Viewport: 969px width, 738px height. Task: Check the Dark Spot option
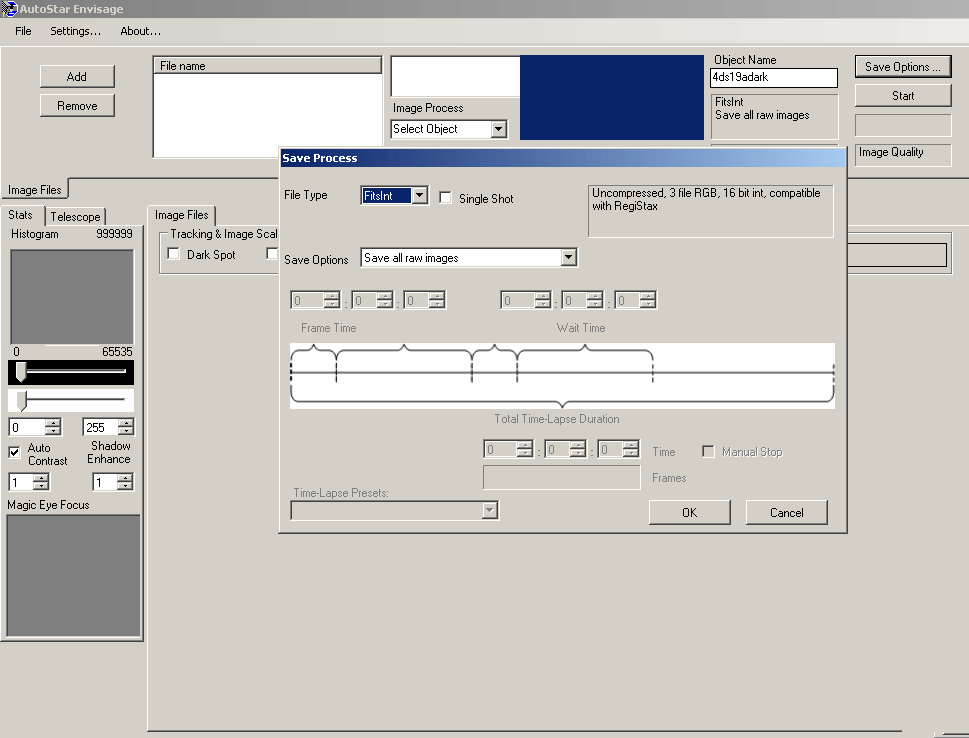point(174,254)
